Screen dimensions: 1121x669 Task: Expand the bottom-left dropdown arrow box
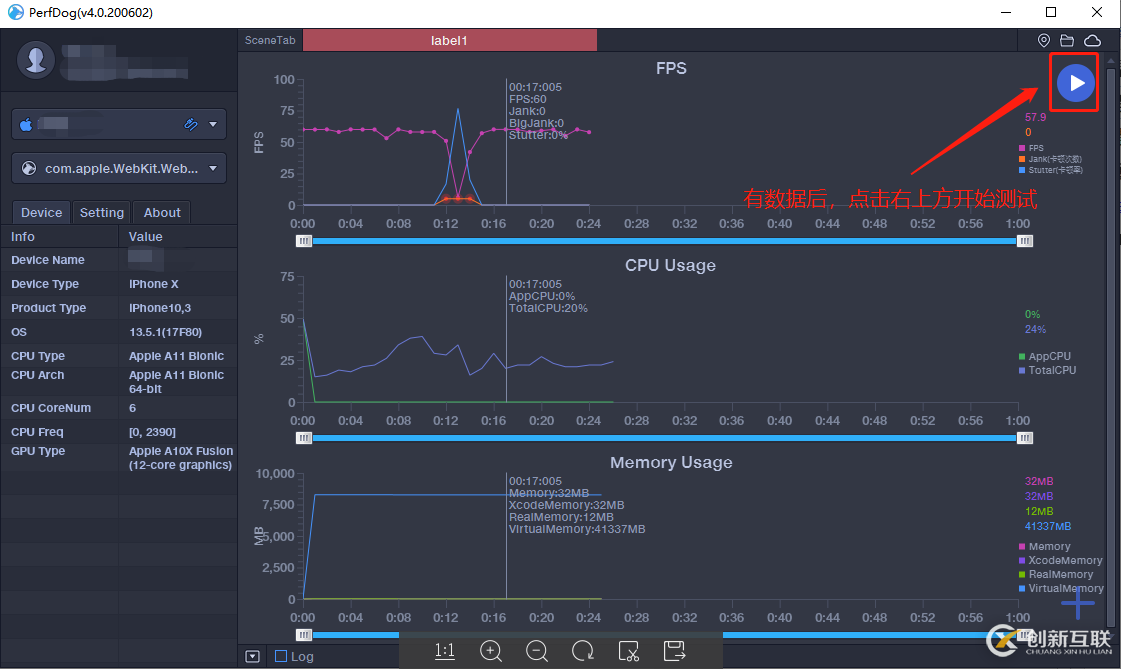(252, 656)
